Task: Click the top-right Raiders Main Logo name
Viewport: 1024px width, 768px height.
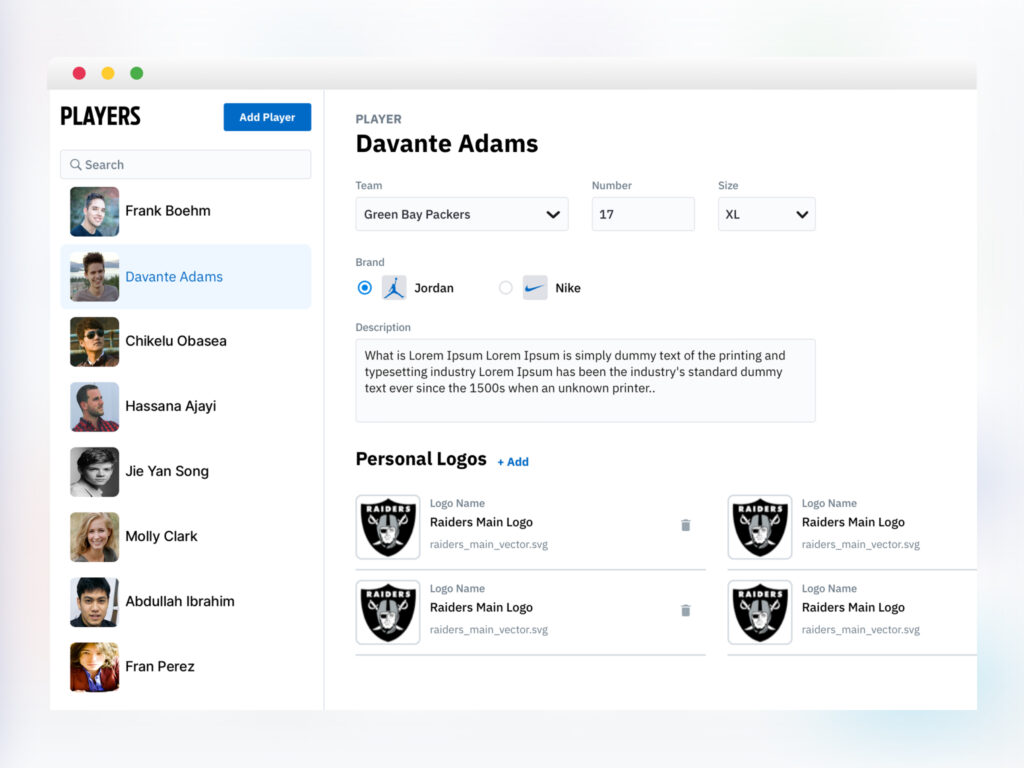Action: click(x=853, y=522)
